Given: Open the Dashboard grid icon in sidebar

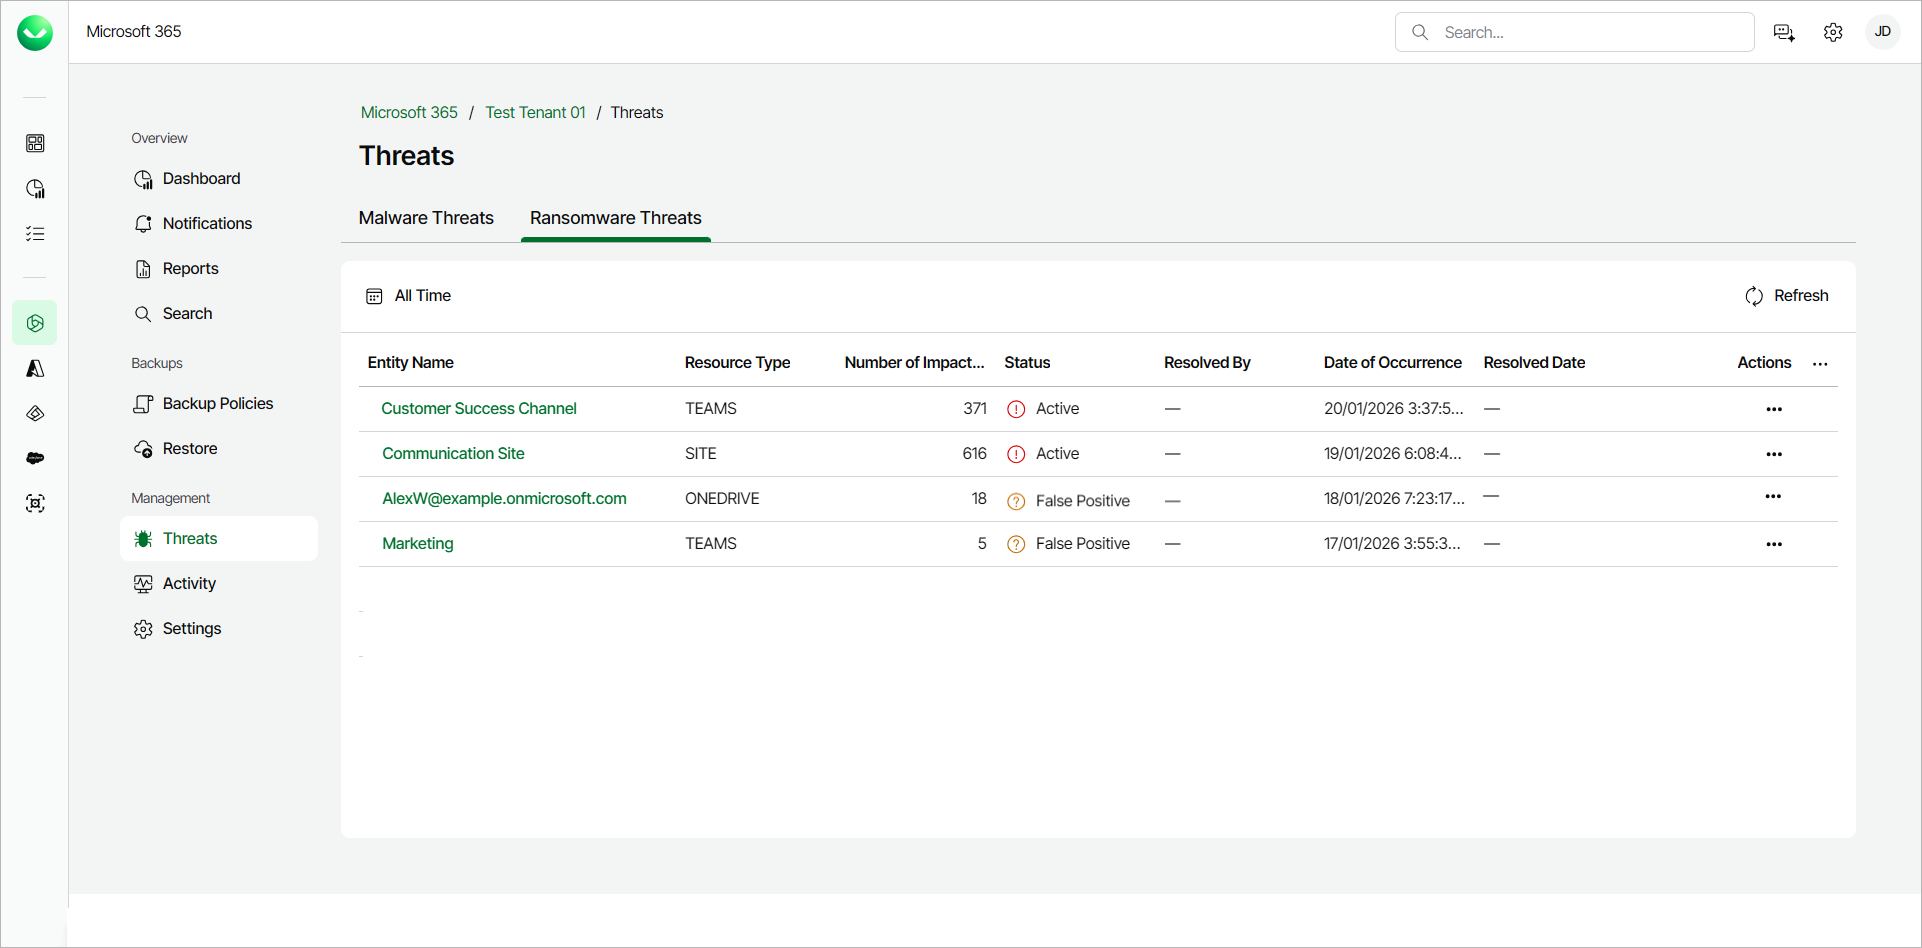Looking at the screenshot, I should pyautogui.click(x=35, y=143).
